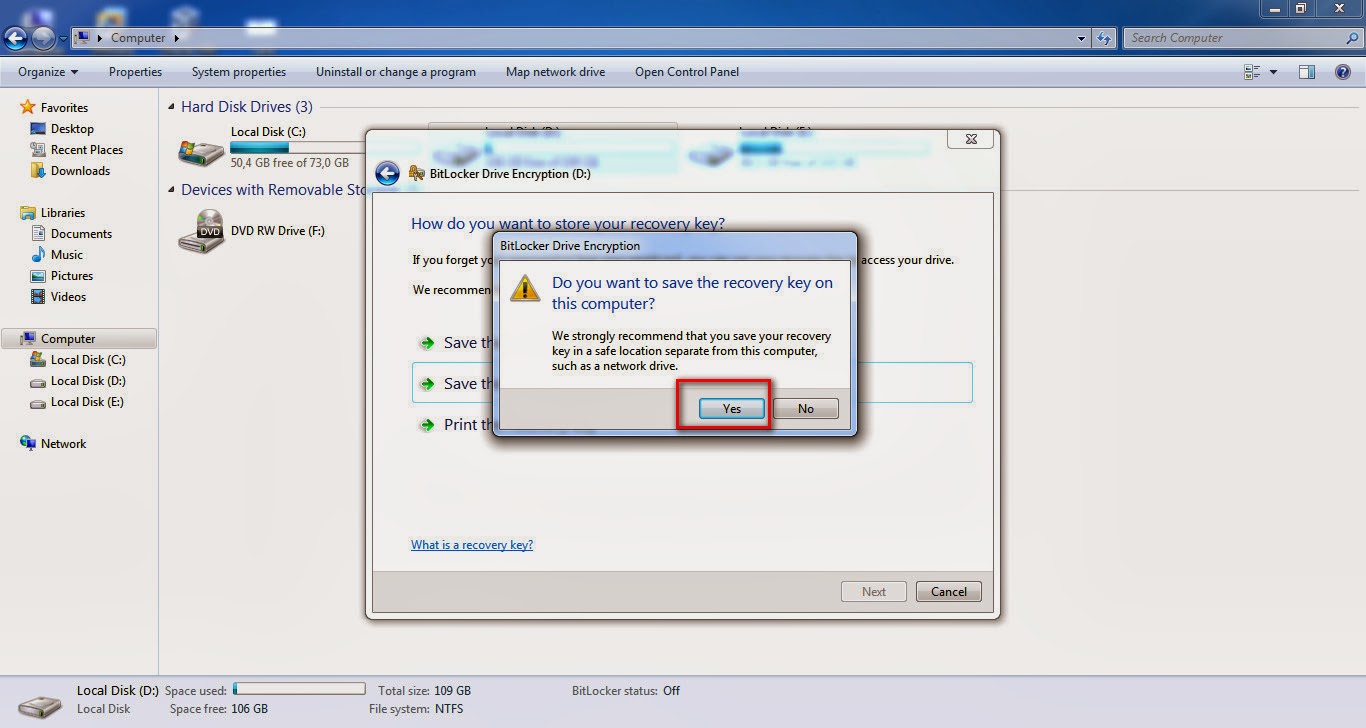Click the Space used bar in the details pane

299,689
